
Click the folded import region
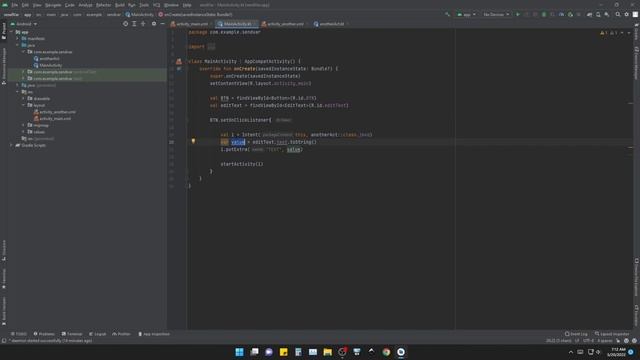point(211,47)
